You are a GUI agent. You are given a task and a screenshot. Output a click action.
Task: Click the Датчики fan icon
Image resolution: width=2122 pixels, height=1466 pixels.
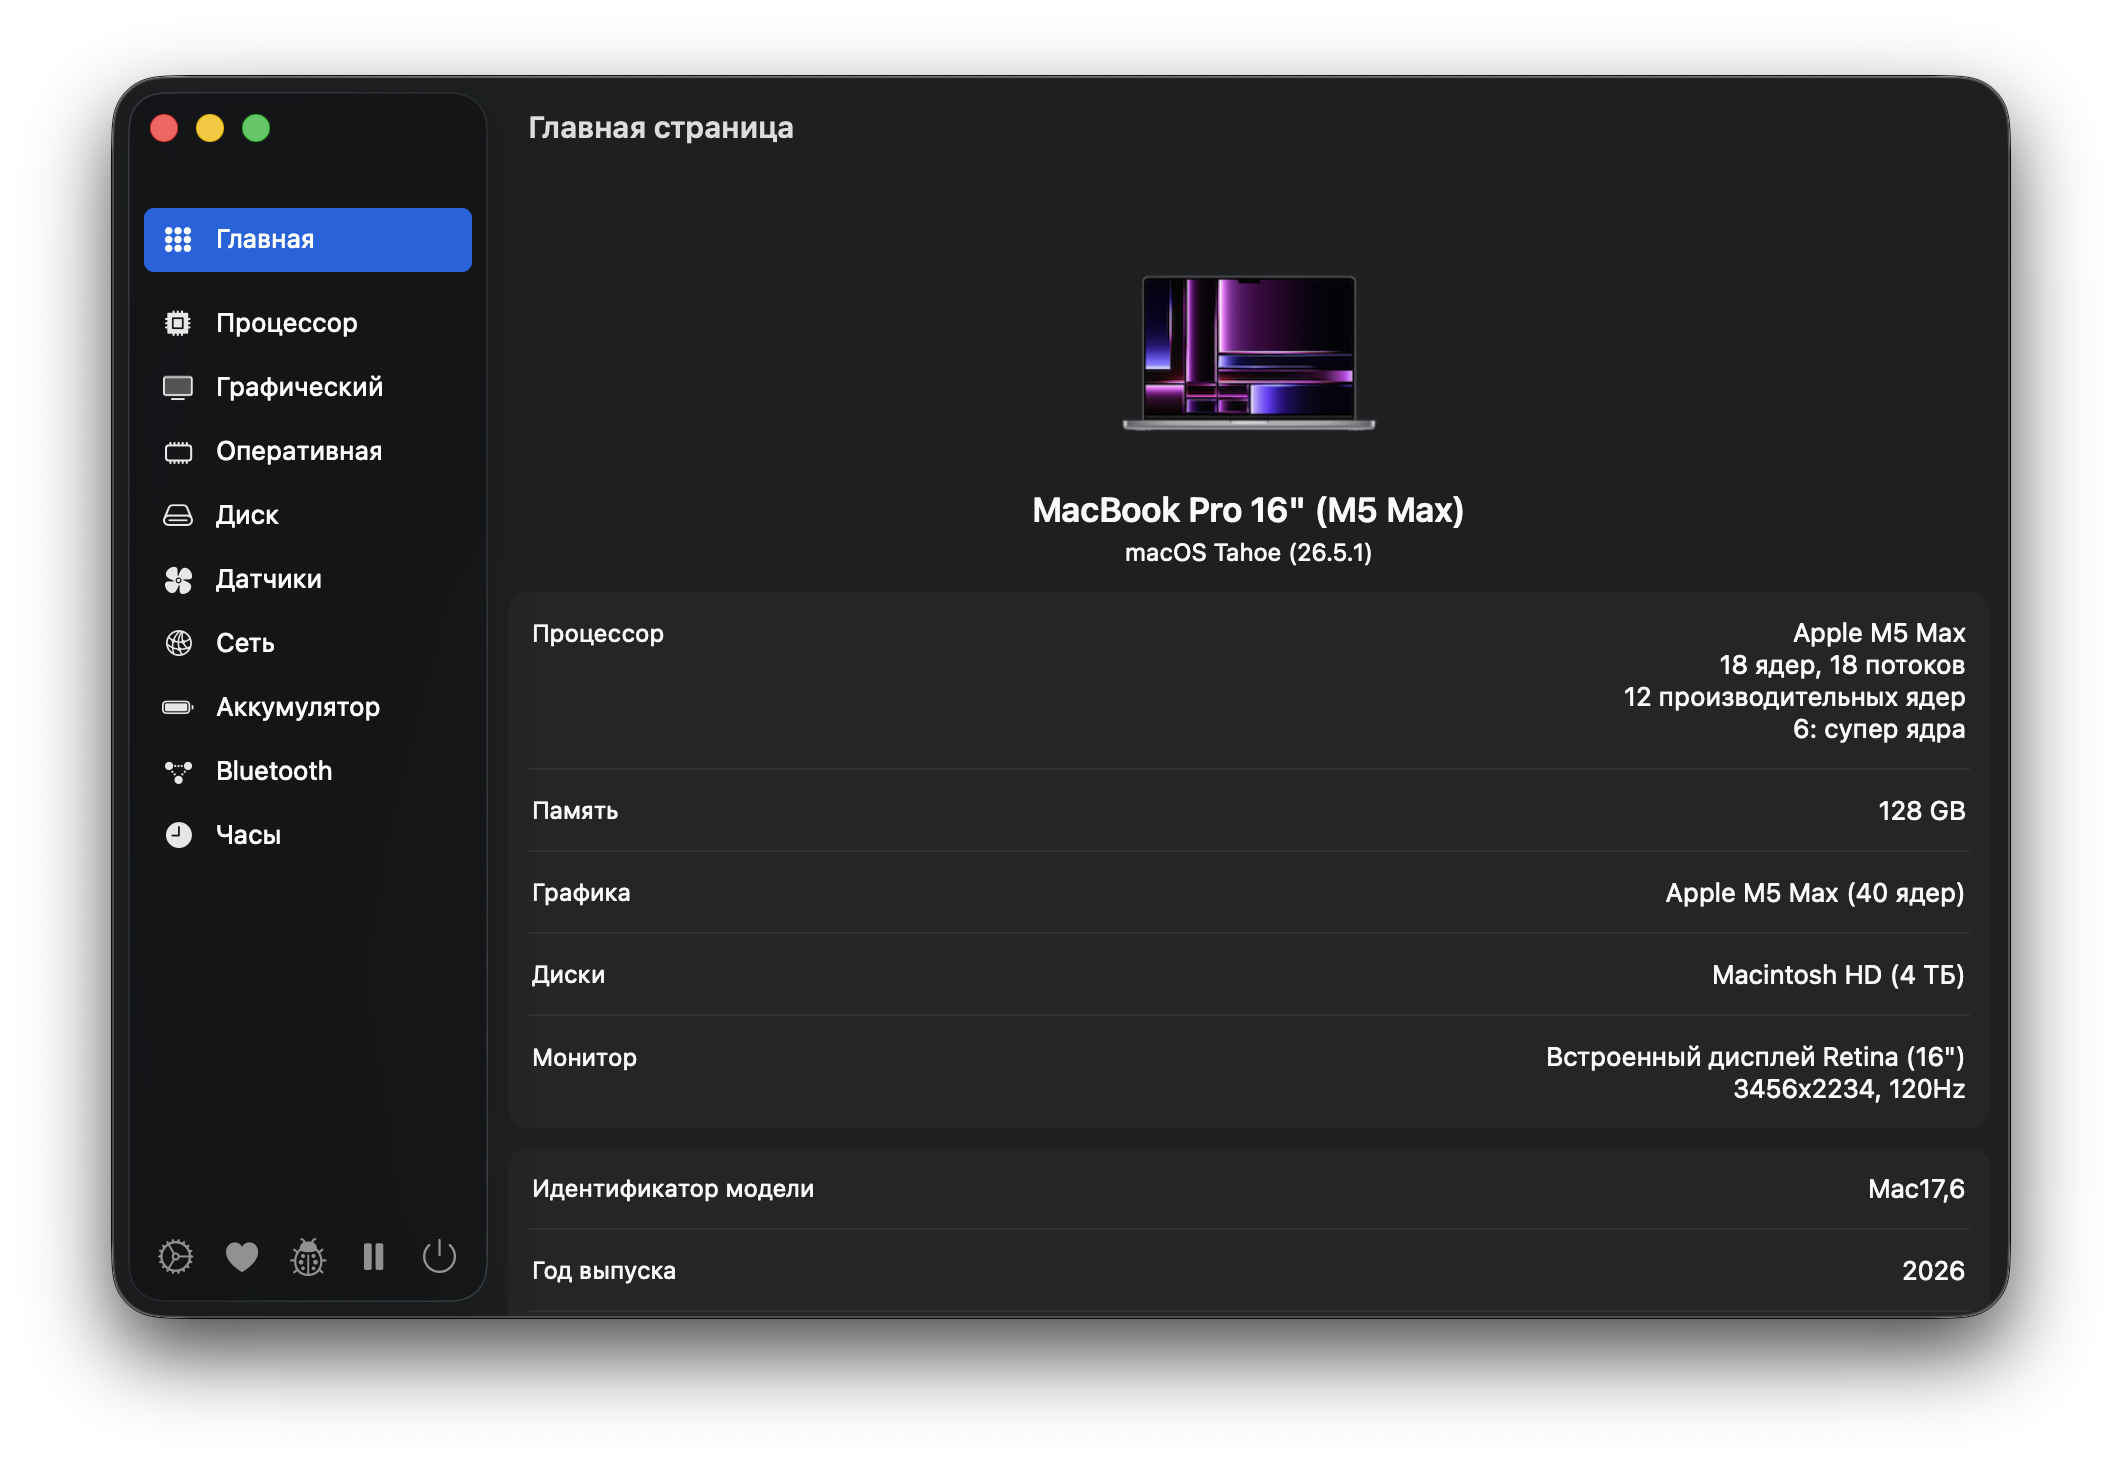pos(178,580)
